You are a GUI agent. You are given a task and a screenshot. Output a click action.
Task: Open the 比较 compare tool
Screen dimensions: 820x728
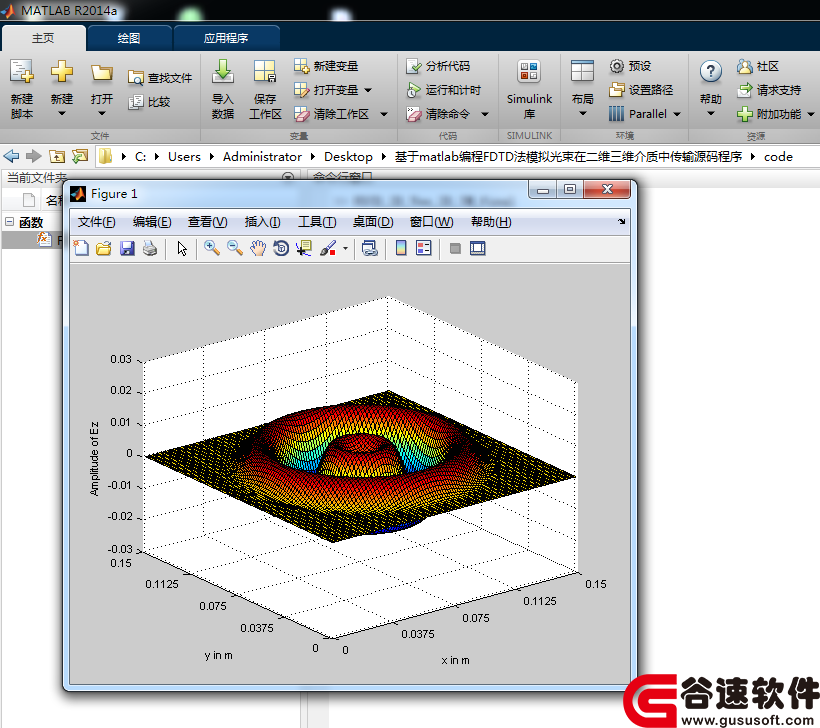point(150,102)
